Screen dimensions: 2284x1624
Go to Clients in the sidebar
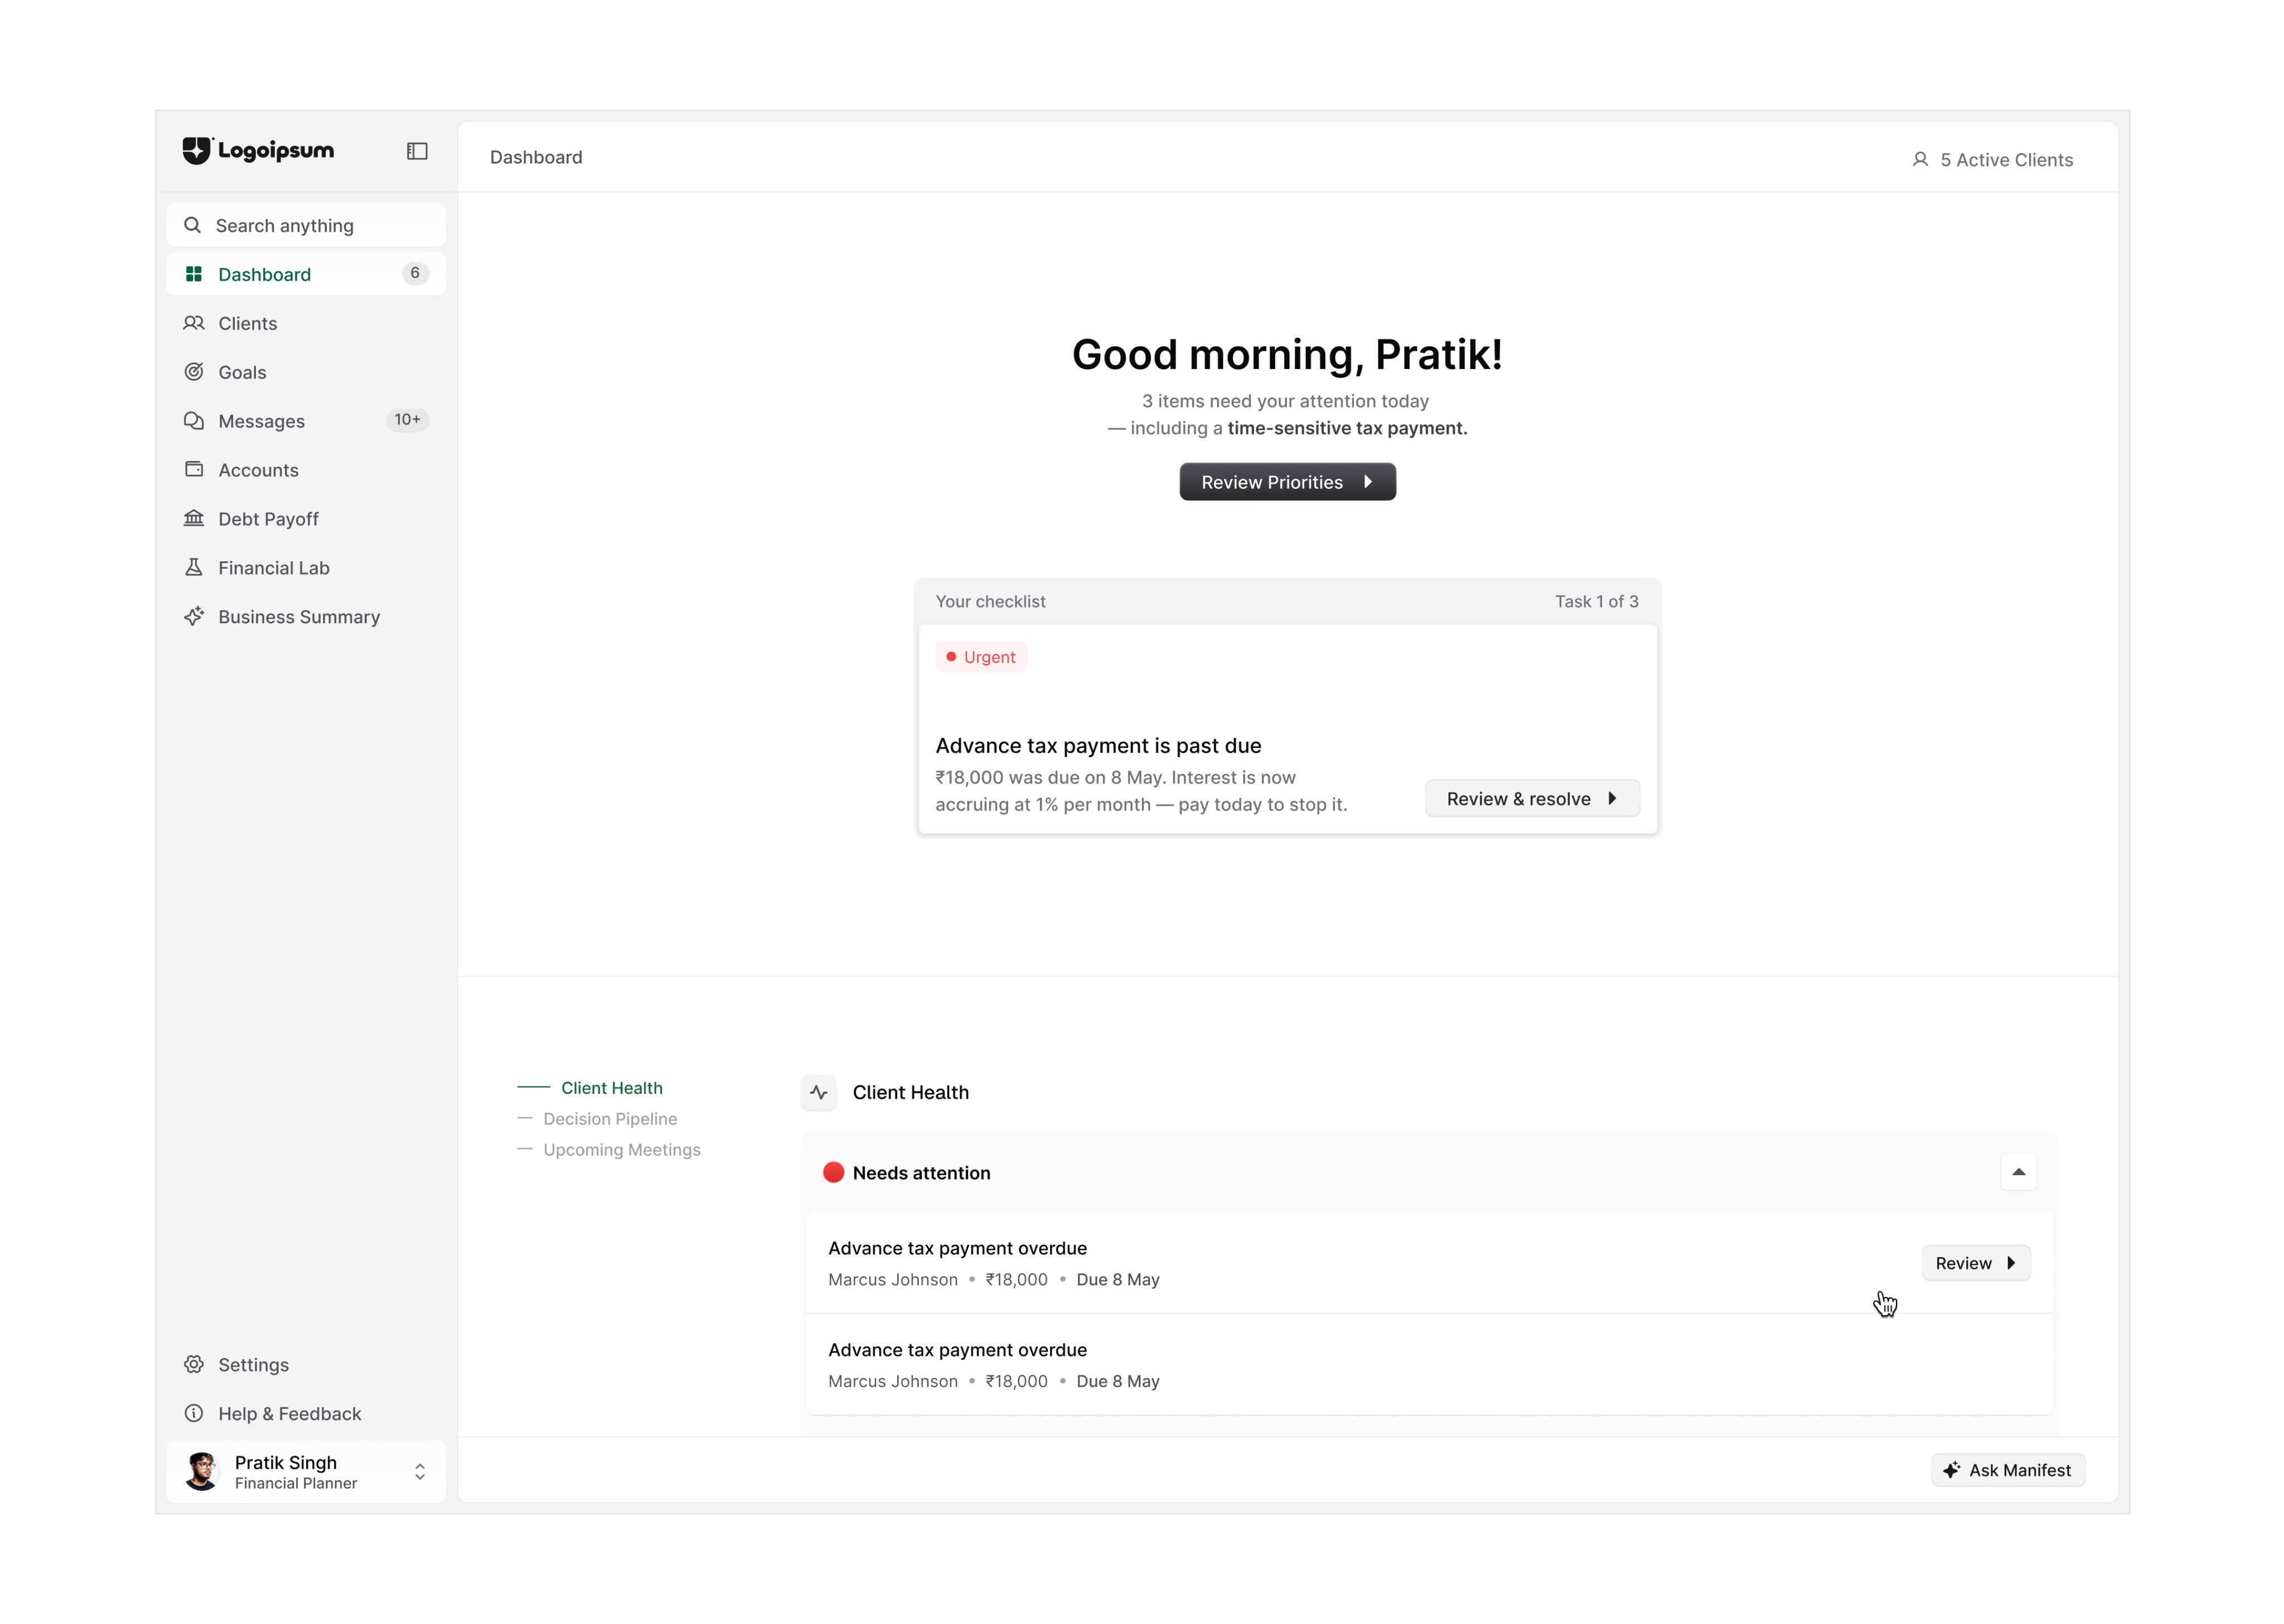(306, 323)
